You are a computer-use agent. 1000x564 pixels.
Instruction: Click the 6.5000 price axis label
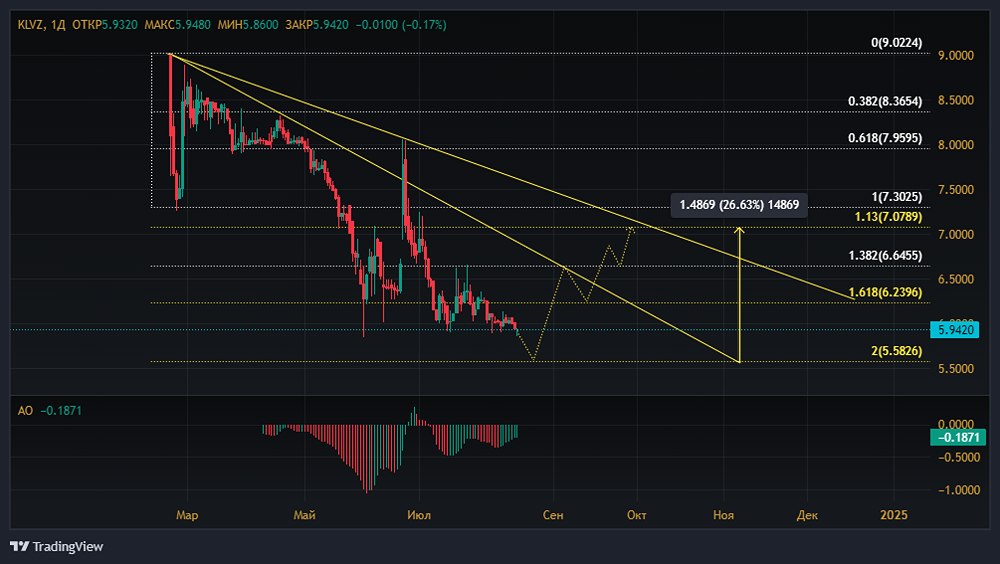click(x=955, y=279)
